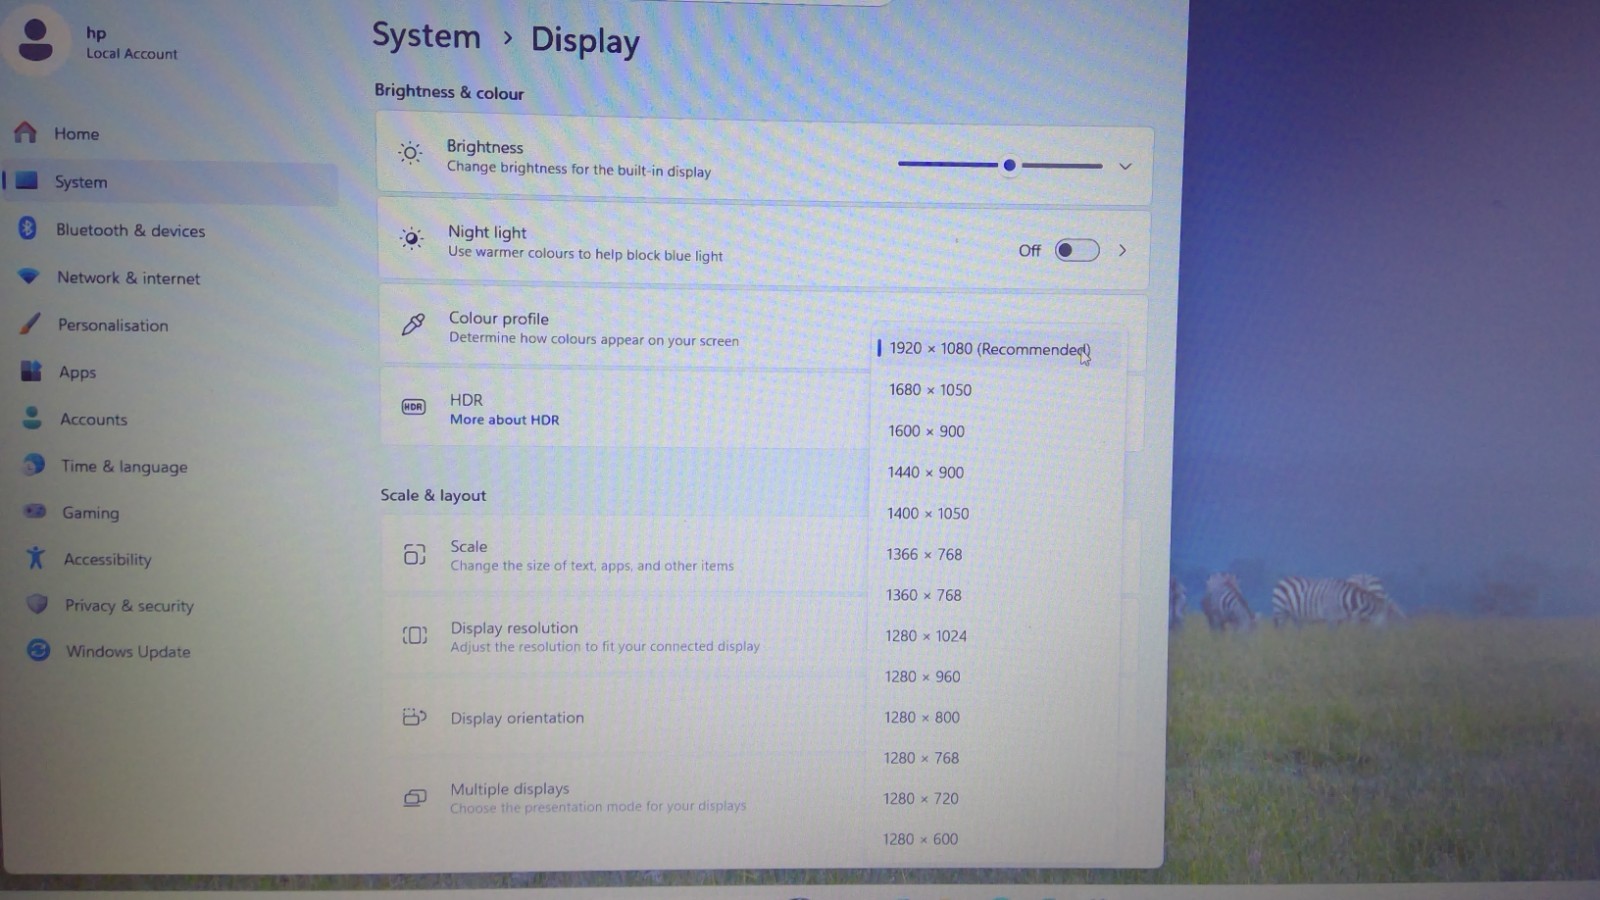
Task: Choose 1366 × 768 resolution
Action: pyautogui.click(x=993, y=554)
